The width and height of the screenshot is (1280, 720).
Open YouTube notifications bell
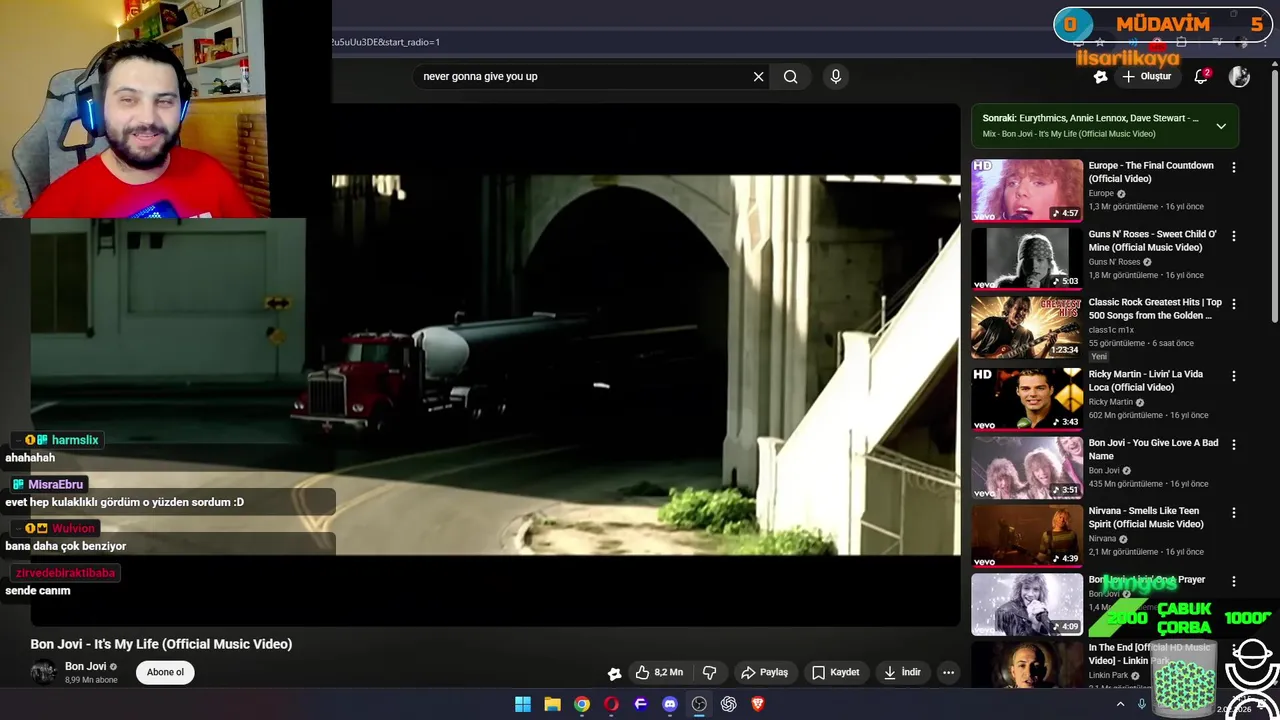[x=1201, y=76]
